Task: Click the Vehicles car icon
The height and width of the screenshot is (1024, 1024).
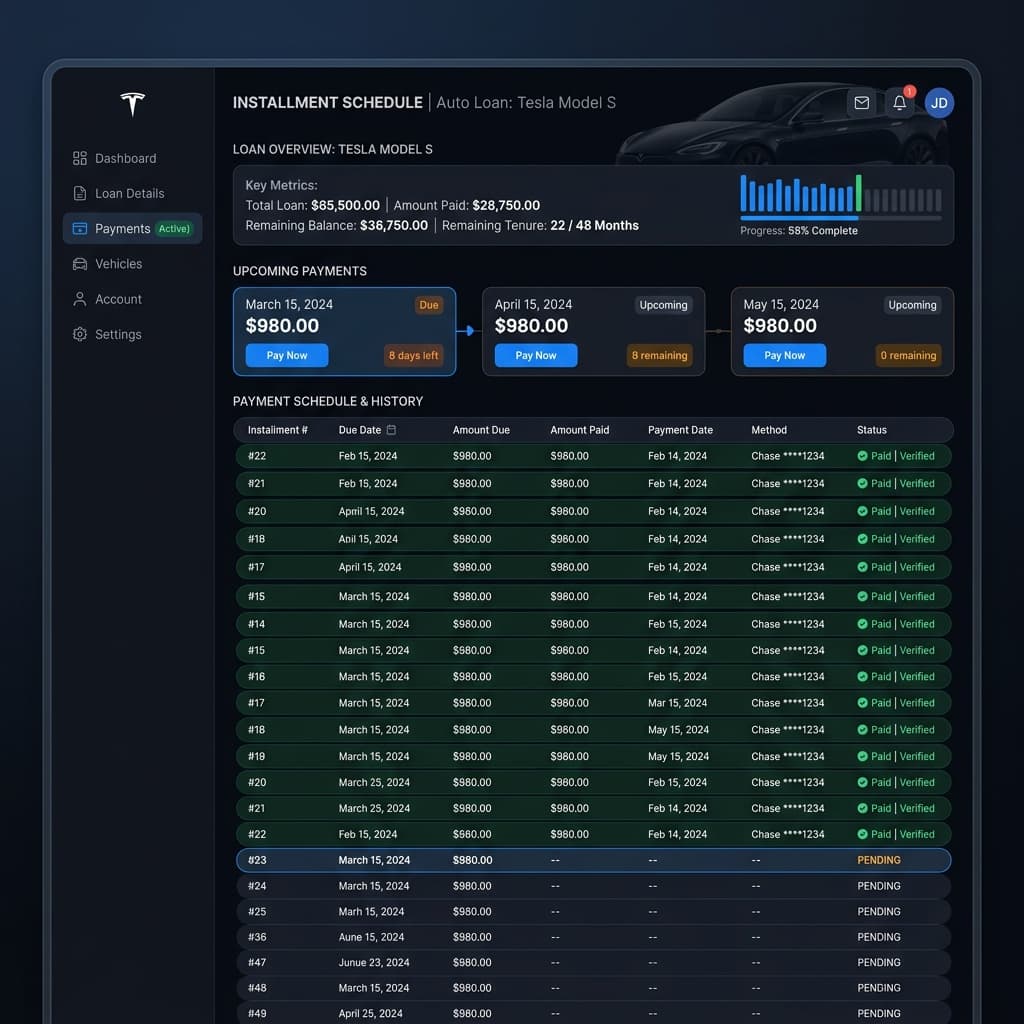Action: tap(80, 264)
